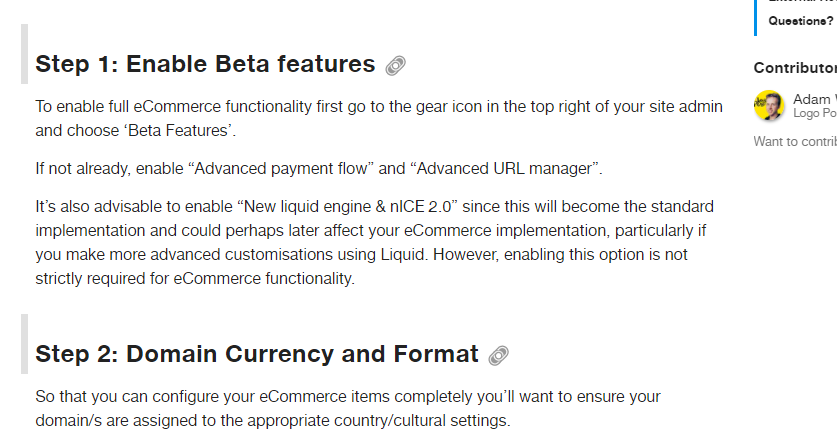Click the anchor link icon beside Step 2 heading
The width and height of the screenshot is (837, 431).
[x=499, y=356]
